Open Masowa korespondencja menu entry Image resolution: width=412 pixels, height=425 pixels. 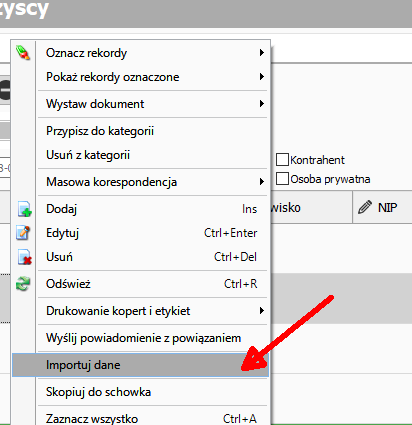pyautogui.click(x=140, y=182)
